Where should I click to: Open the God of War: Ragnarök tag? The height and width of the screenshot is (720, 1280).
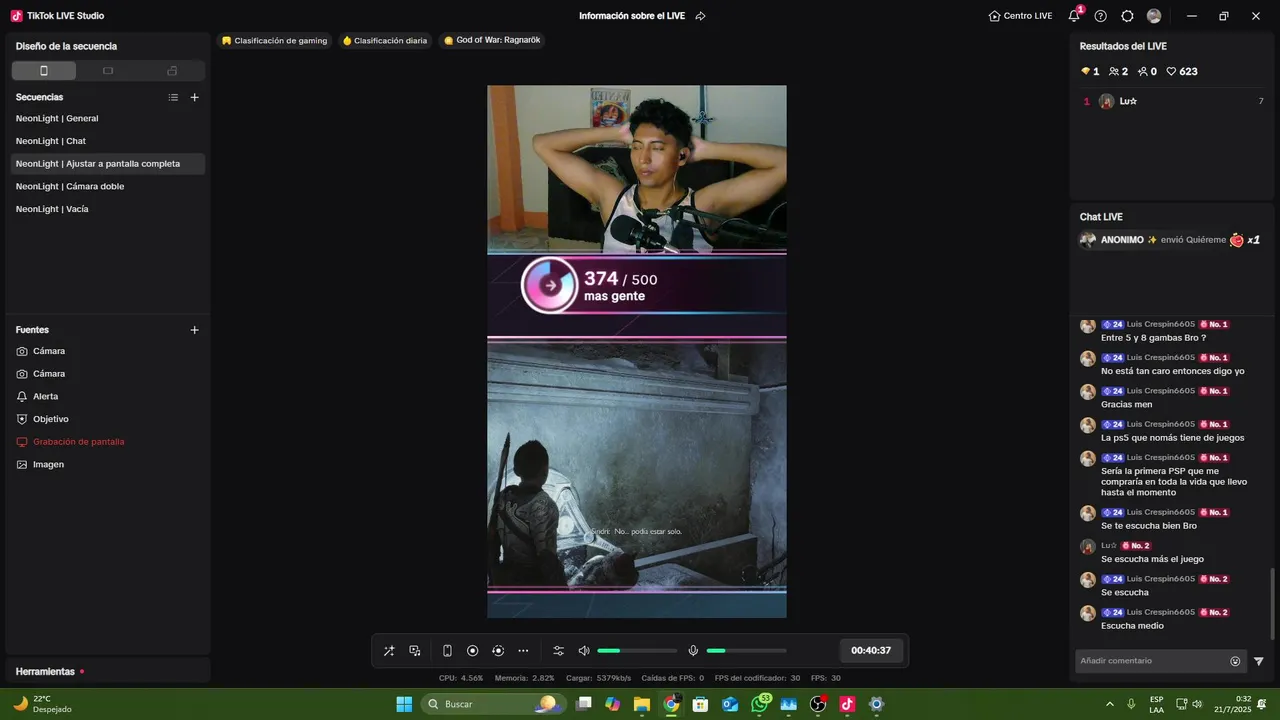492,41
